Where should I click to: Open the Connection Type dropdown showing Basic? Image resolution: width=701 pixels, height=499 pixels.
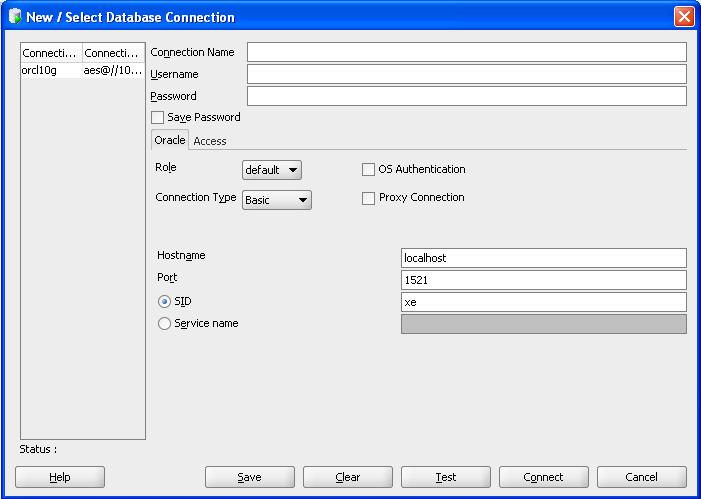click(277, 200)
